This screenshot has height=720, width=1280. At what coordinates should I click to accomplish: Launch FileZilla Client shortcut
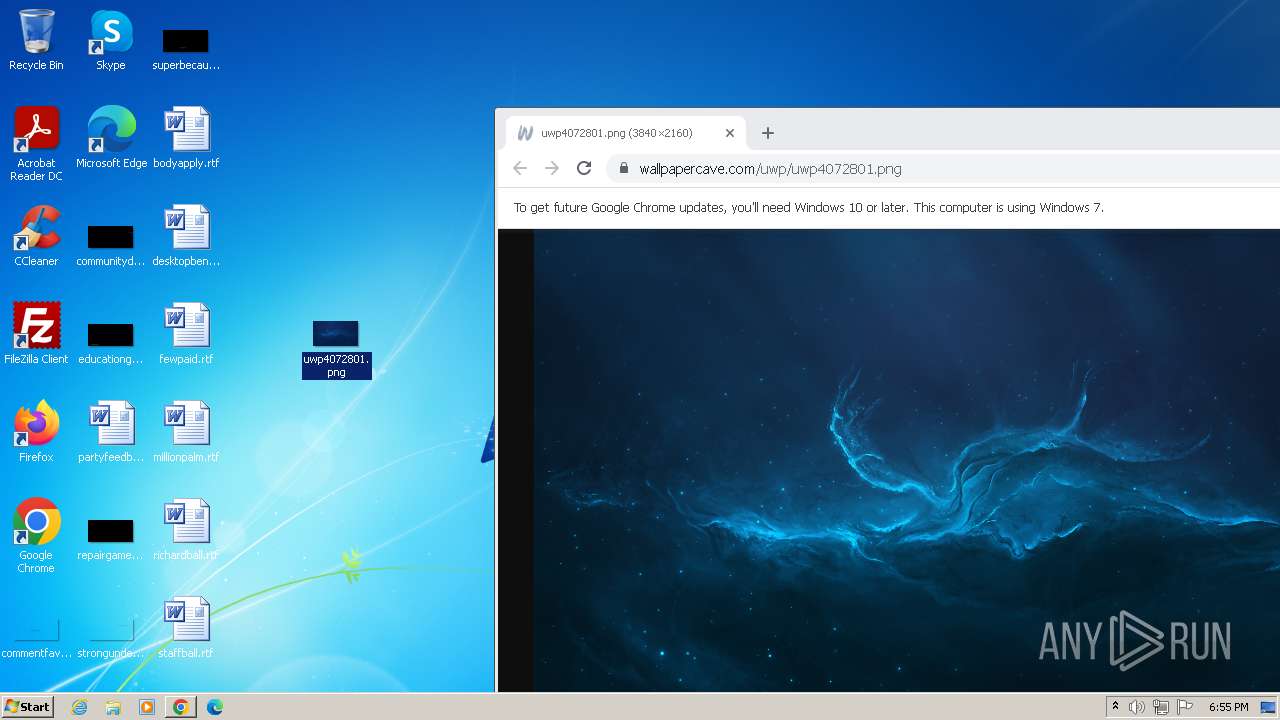pyautogui.click(x=36, y=334)
